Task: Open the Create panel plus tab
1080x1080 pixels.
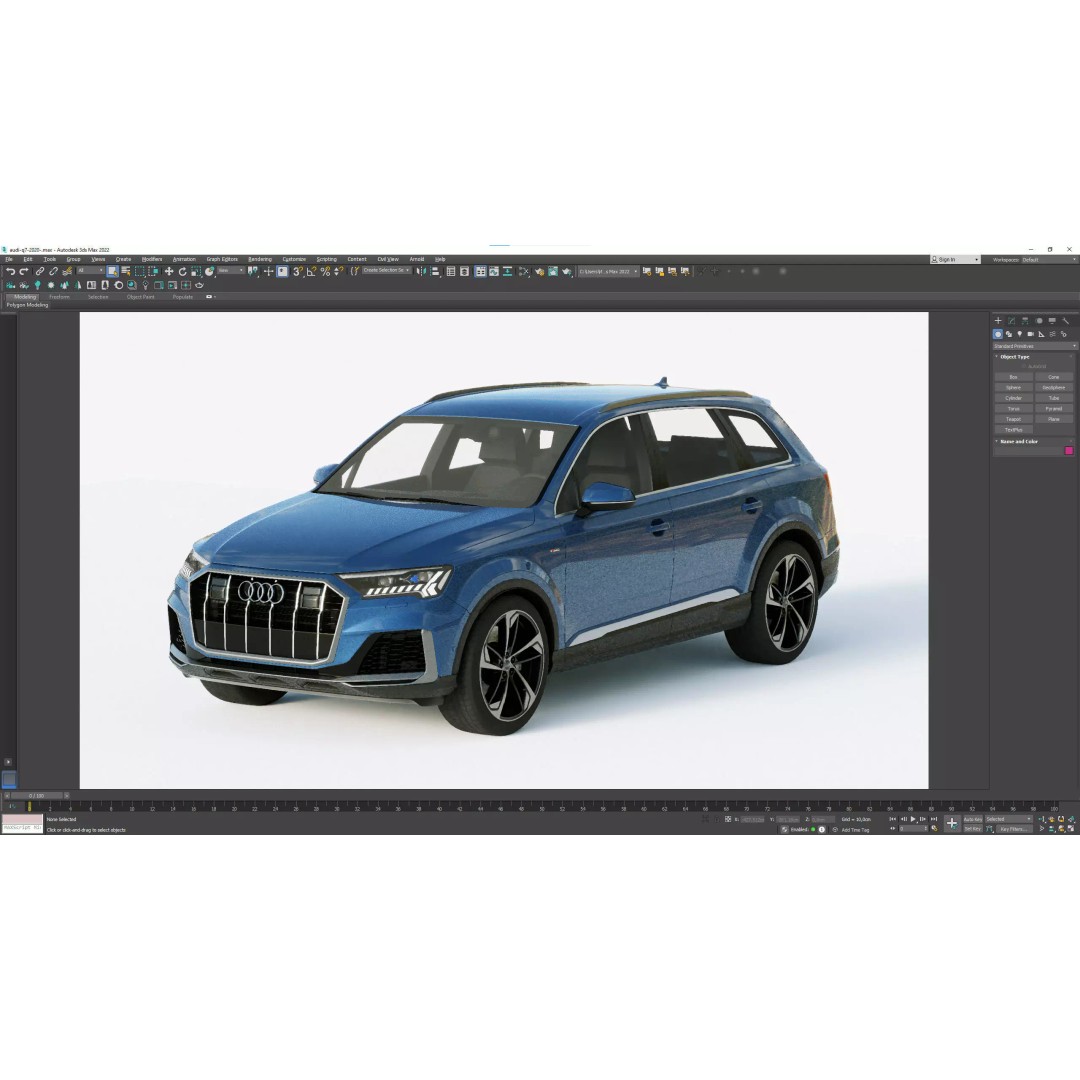Action: [998, 320]
